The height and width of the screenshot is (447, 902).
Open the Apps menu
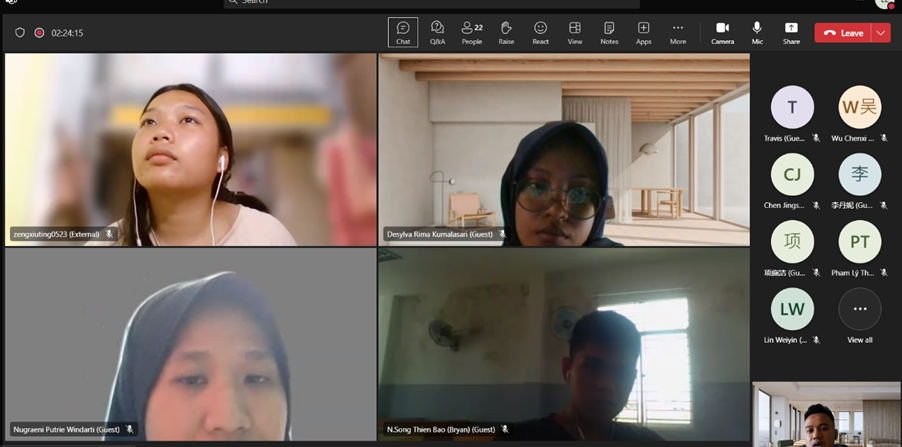point(644,32)
